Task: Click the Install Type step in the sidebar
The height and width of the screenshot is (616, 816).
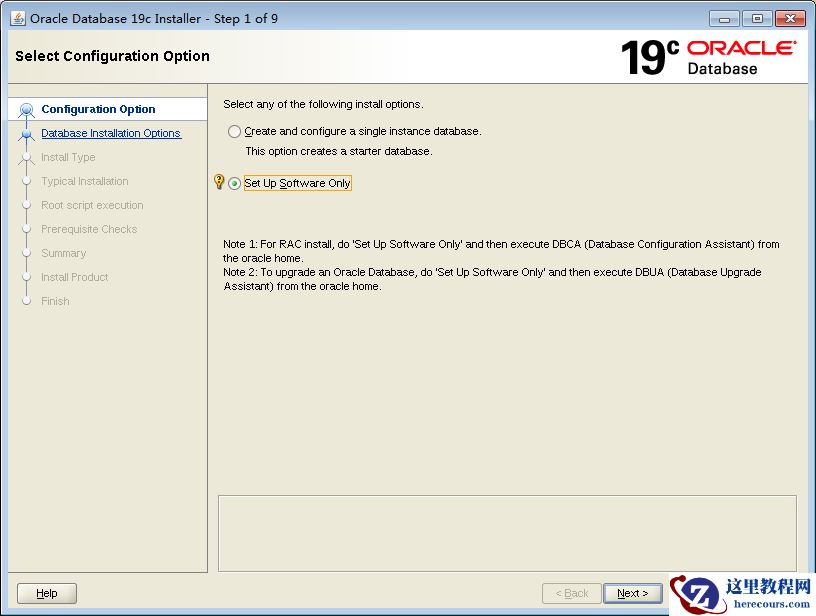Action: pos(68,157)
